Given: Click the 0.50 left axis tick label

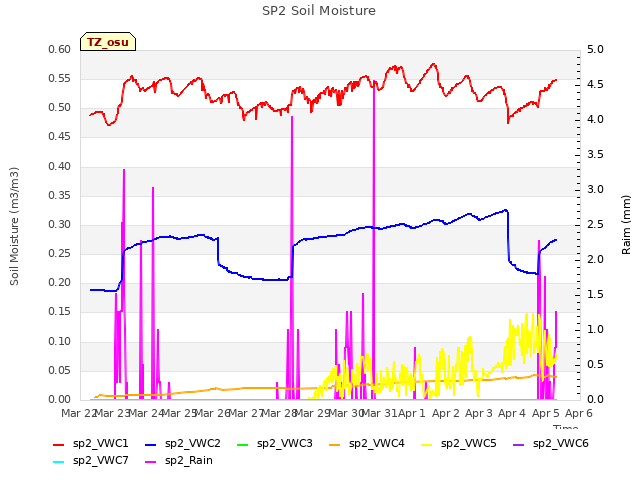Looking at the screenshot, I should click(x=60, y=108).
